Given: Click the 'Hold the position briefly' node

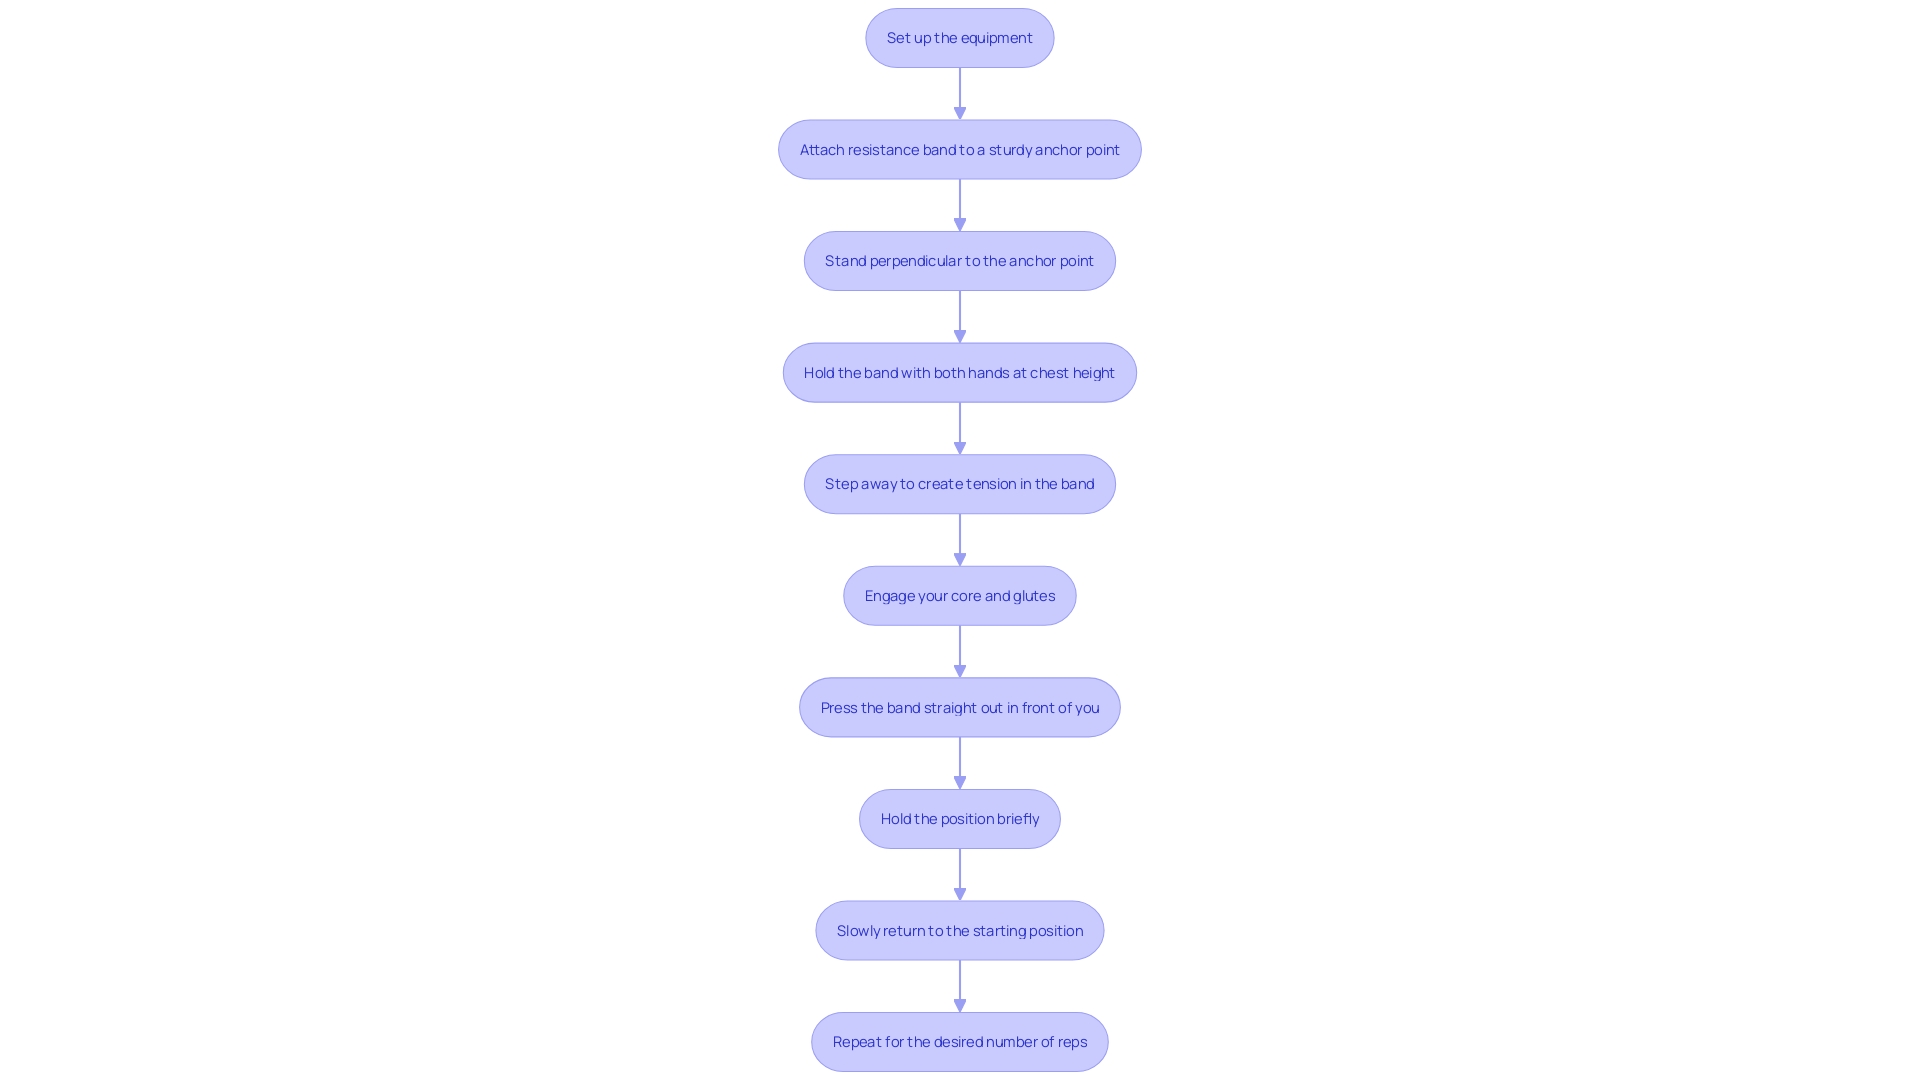Looking at the screenshot, I should click(960, 818).
